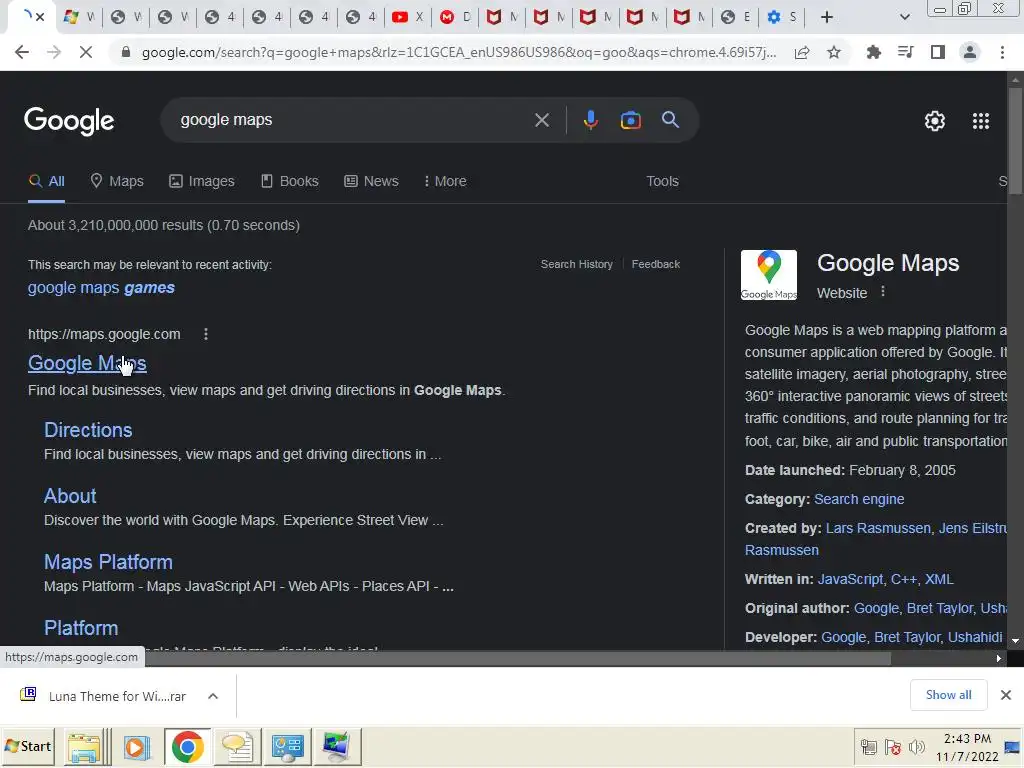1024x768 pixels.
Task: Search by image with the camera icon
Action: (630, 120)
